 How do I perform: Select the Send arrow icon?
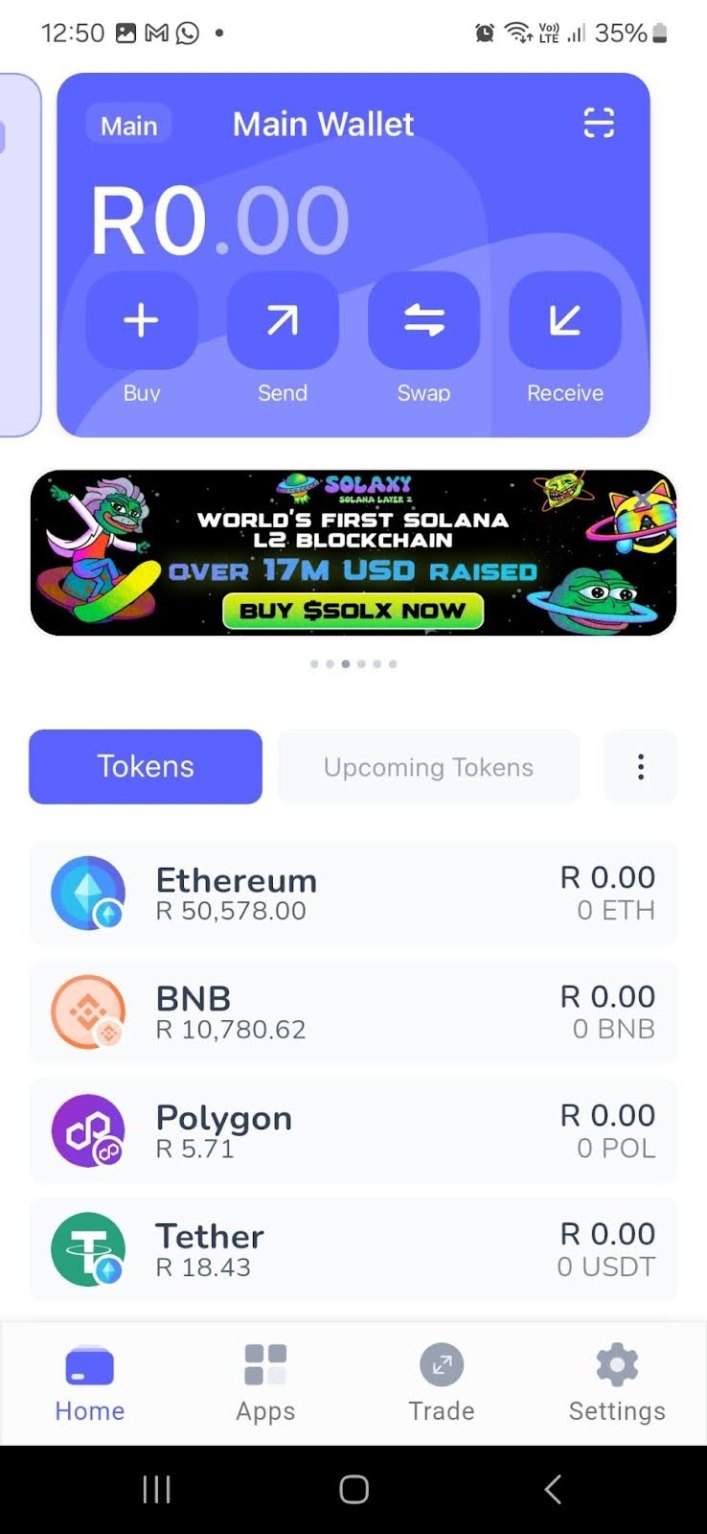coord(282,320)
